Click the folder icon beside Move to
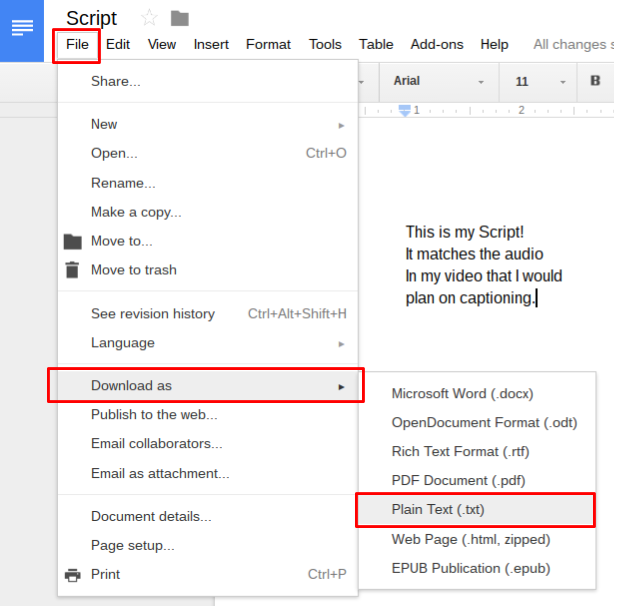 (73, 242)
